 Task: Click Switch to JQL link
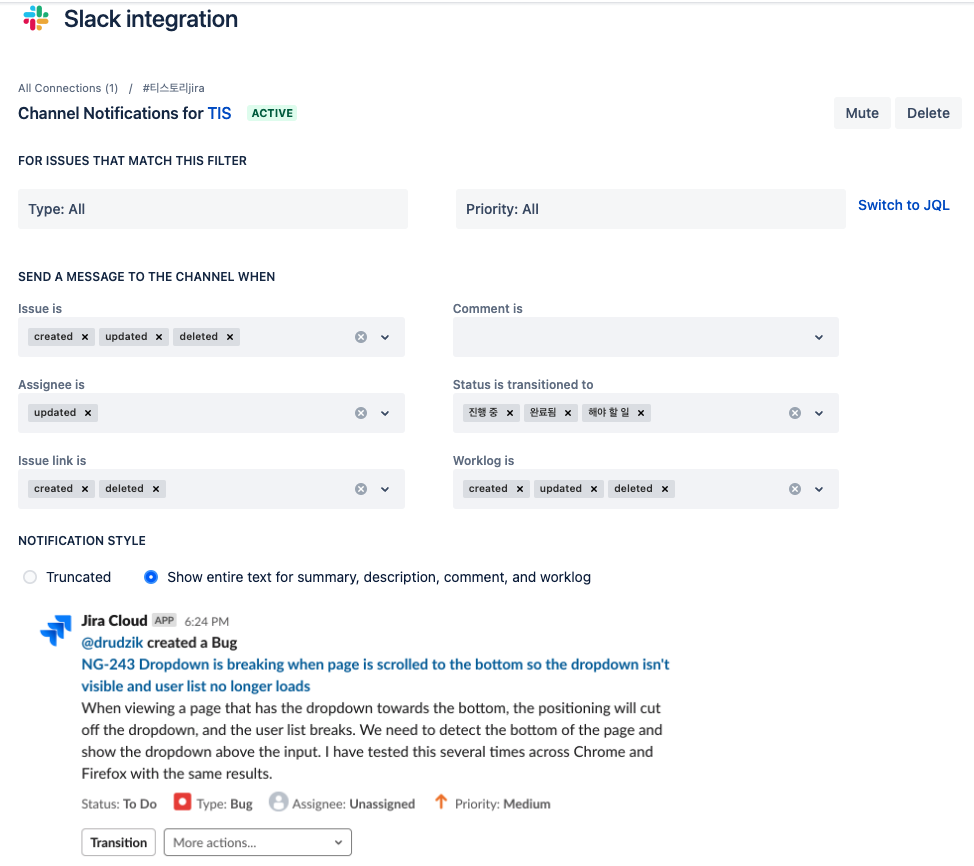[x=904, y=205]
